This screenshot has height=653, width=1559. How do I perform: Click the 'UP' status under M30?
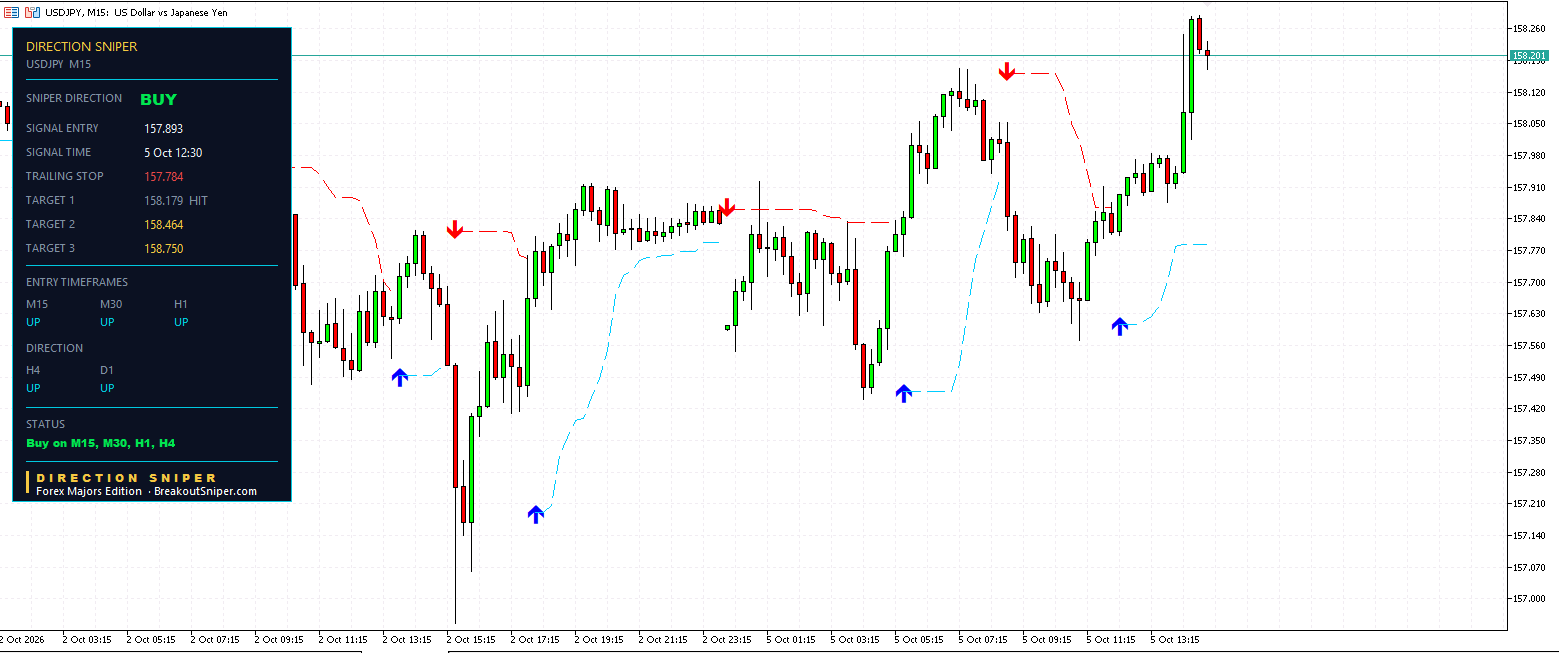(108, 322)
